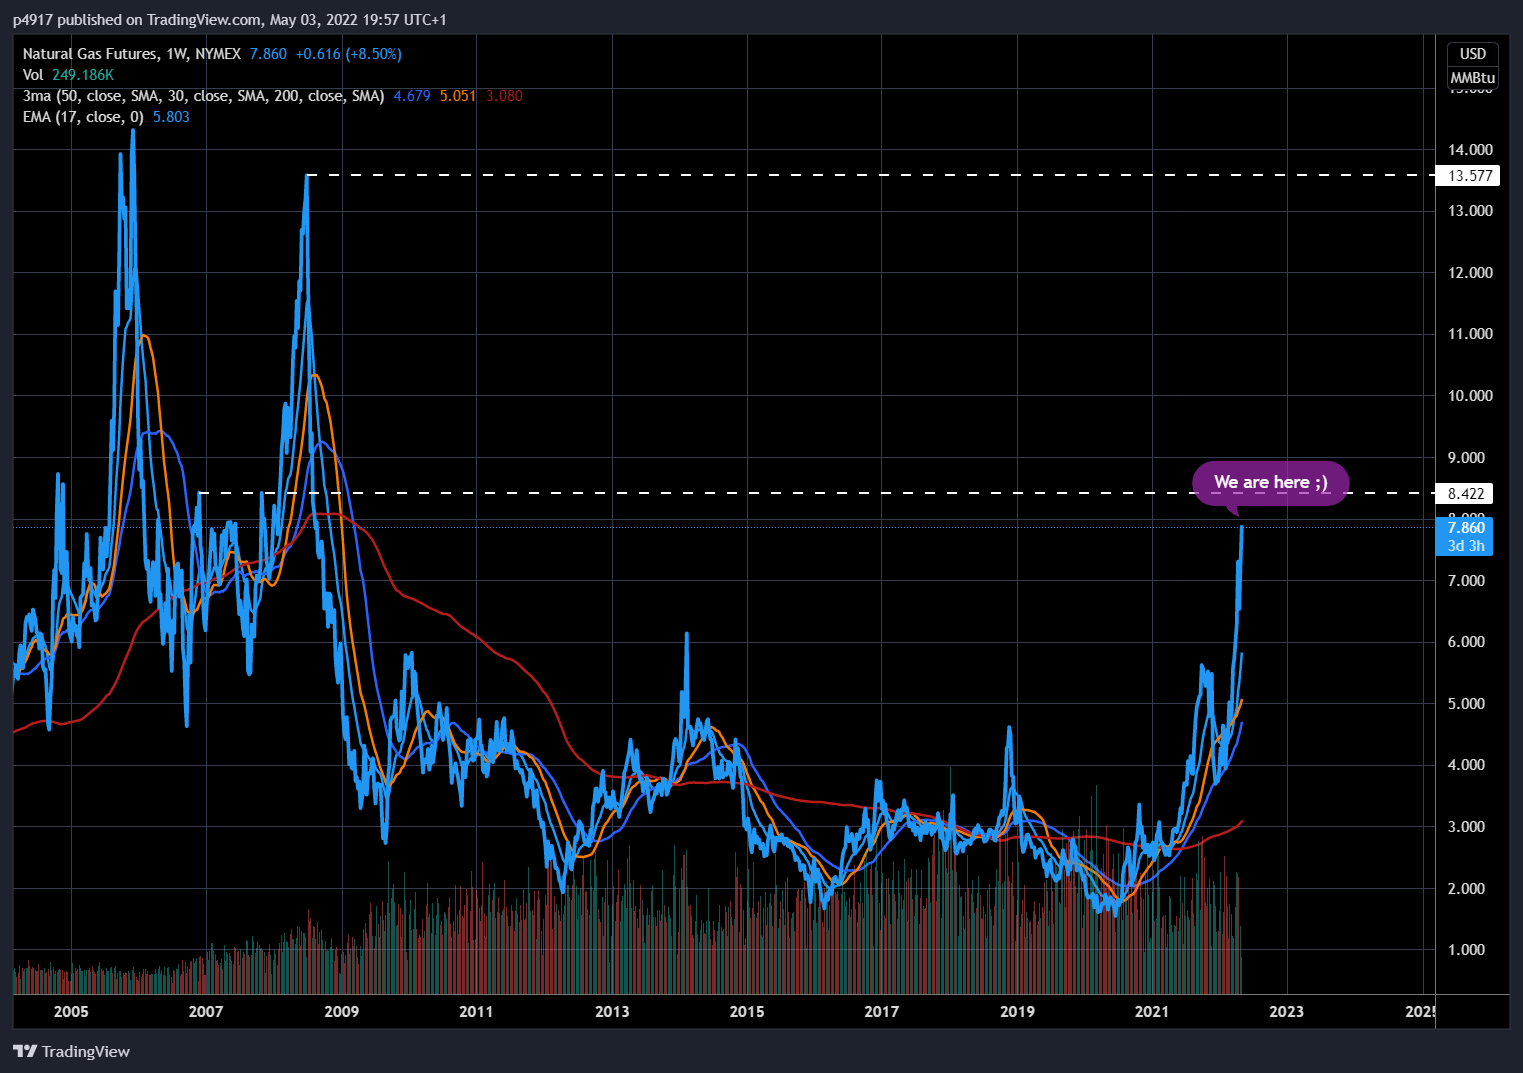Click the 2013 time axis label
This screenshot has height=1073, width=1523.
(612, 1011)
